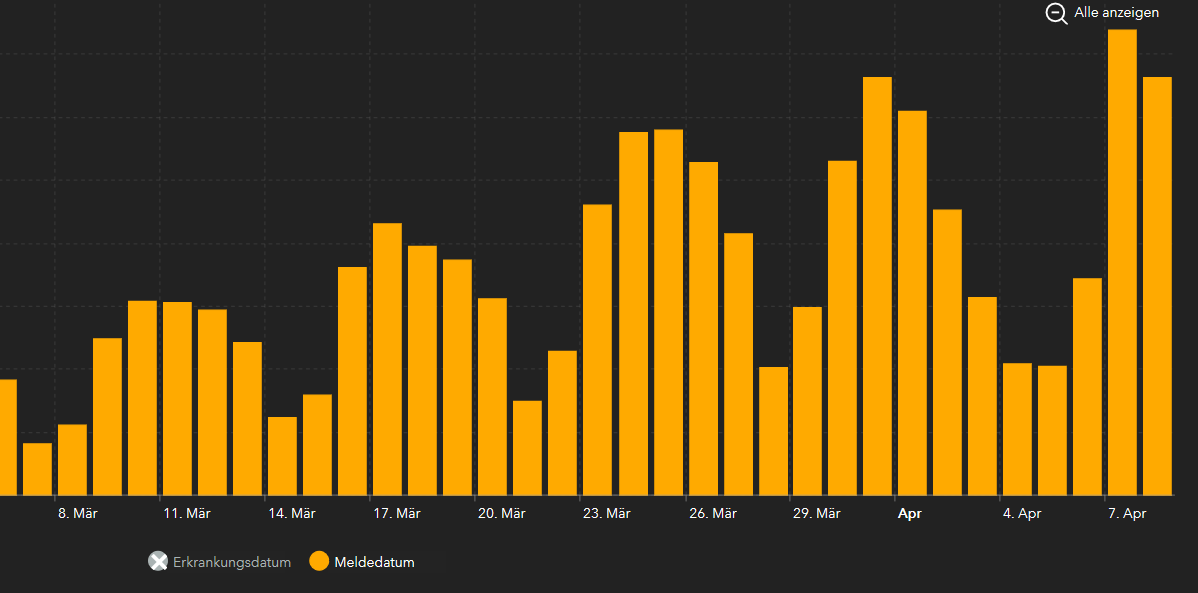Click the Meldedatum legend text
Screen dimensions: 1198x593
tap(374, 562)
